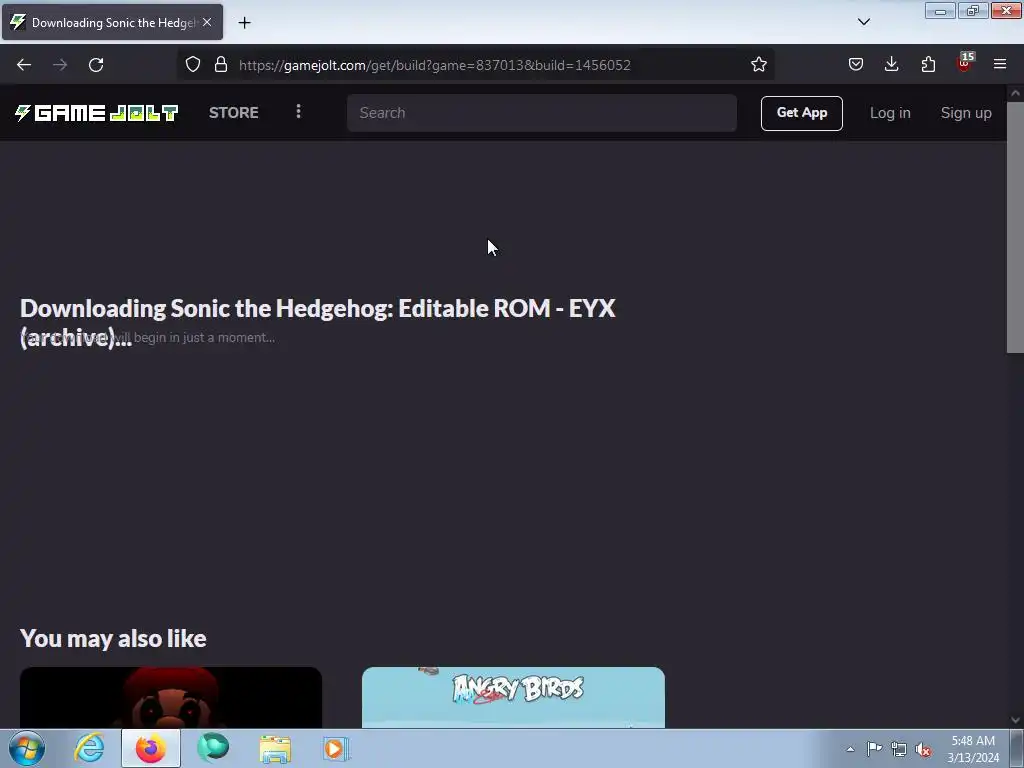Image resolution: width=1024 pixels, height=768 pixels.
Task: View site security lock icon
Action: [x=221, y=65]
